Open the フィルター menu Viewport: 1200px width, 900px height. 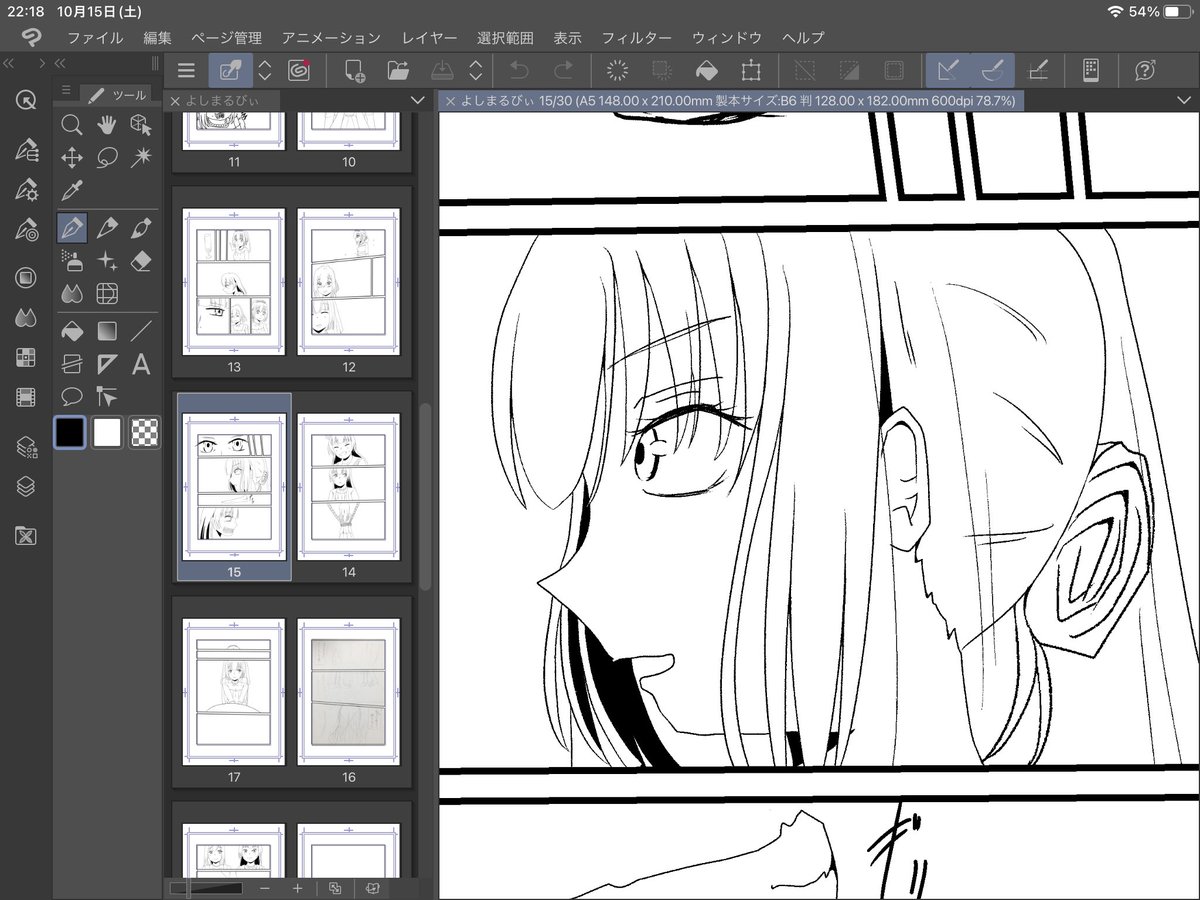coord(636,38)
